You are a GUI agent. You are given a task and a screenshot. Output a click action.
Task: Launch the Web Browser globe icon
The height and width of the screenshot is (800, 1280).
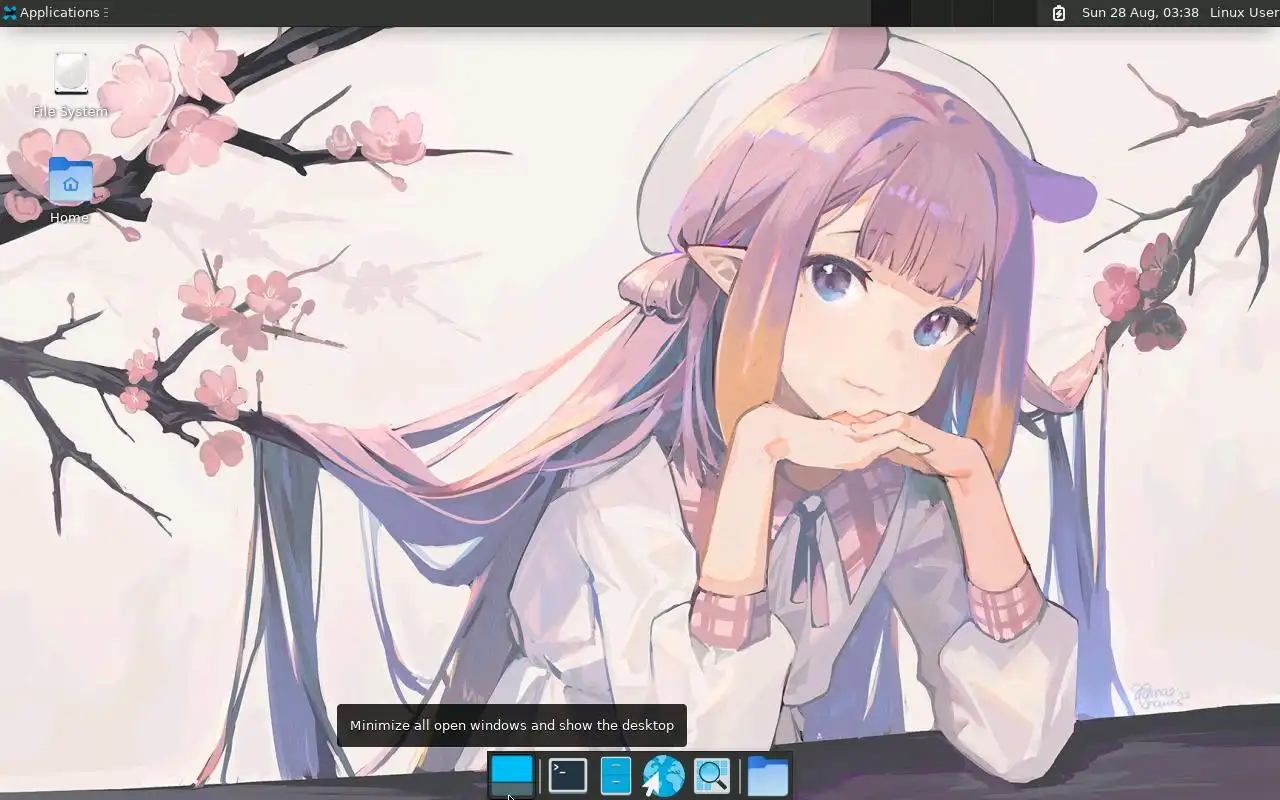[663, 775]
